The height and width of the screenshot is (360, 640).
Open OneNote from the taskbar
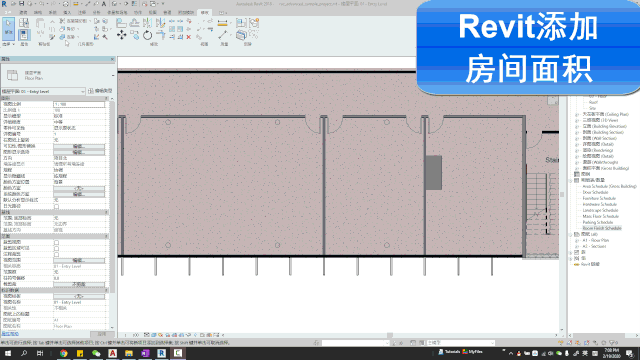click(145, 353)
